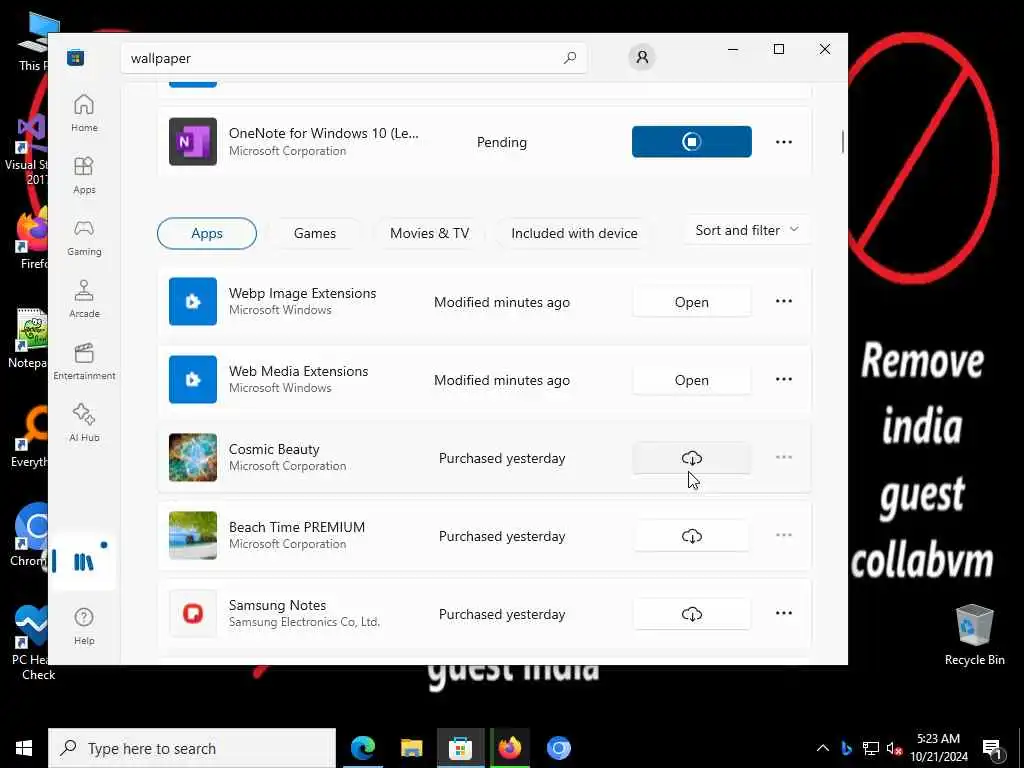Click the search magnifier icon

coord(570,57)
